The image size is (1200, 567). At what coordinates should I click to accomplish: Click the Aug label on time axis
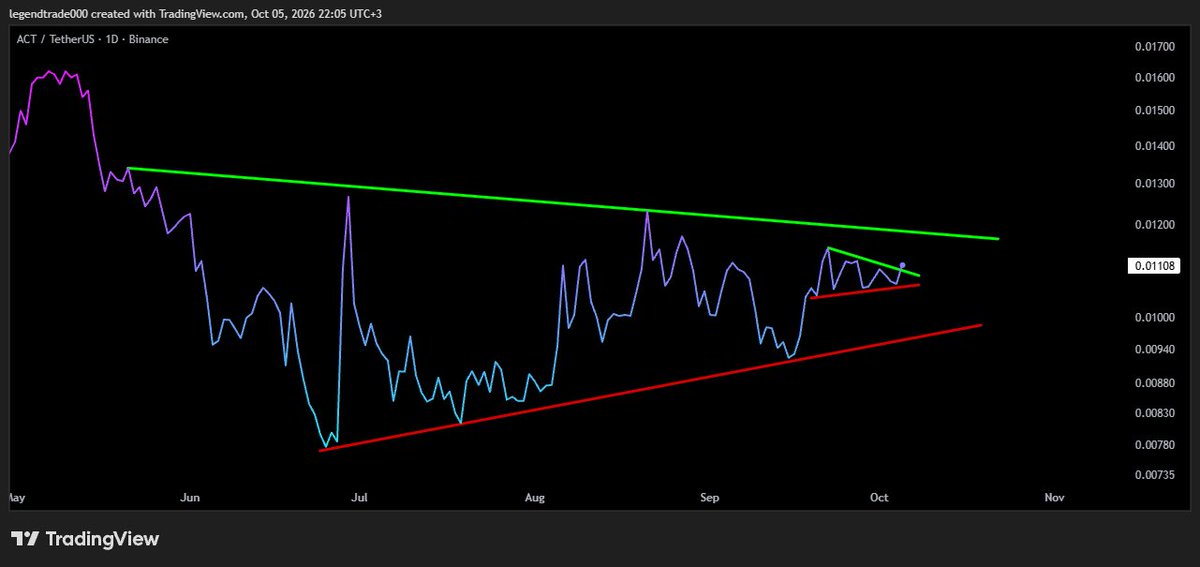(x=535, y=497)
